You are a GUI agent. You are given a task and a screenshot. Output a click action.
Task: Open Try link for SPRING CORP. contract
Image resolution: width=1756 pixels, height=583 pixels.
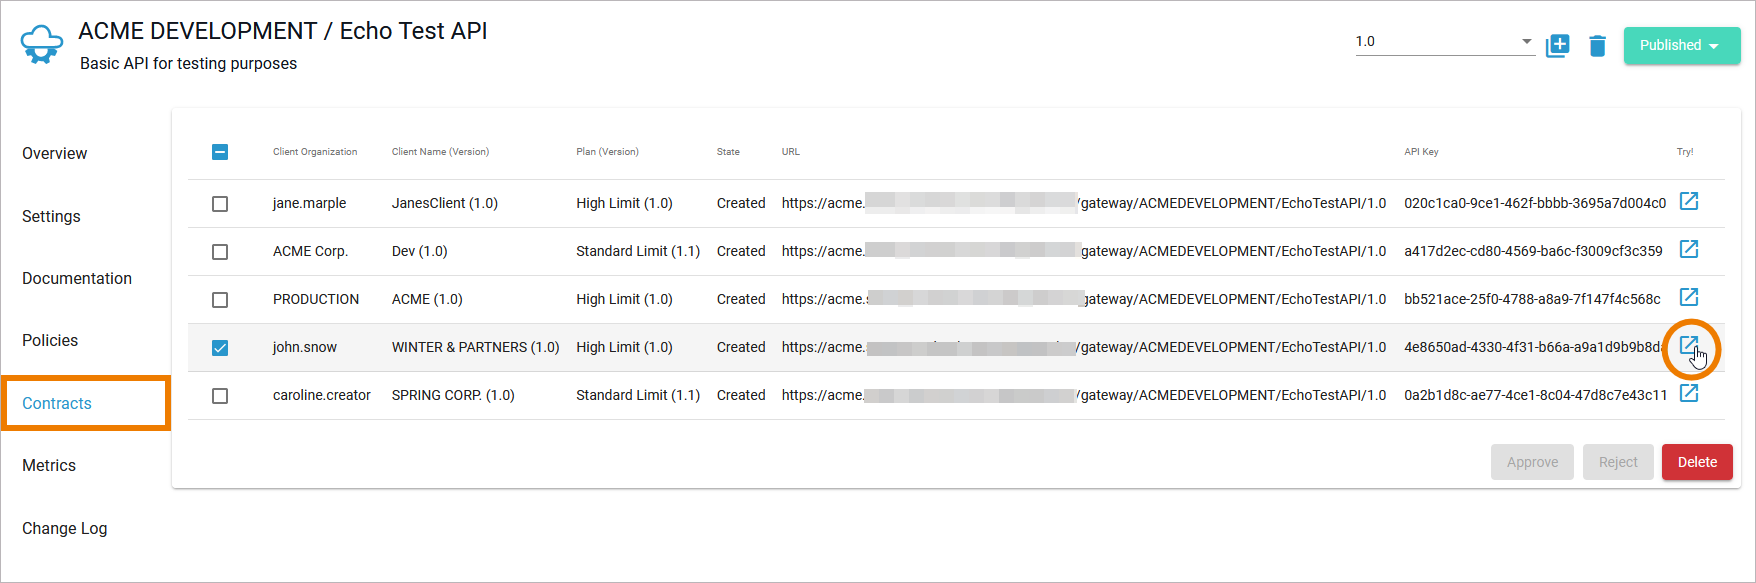point(1688,393)
